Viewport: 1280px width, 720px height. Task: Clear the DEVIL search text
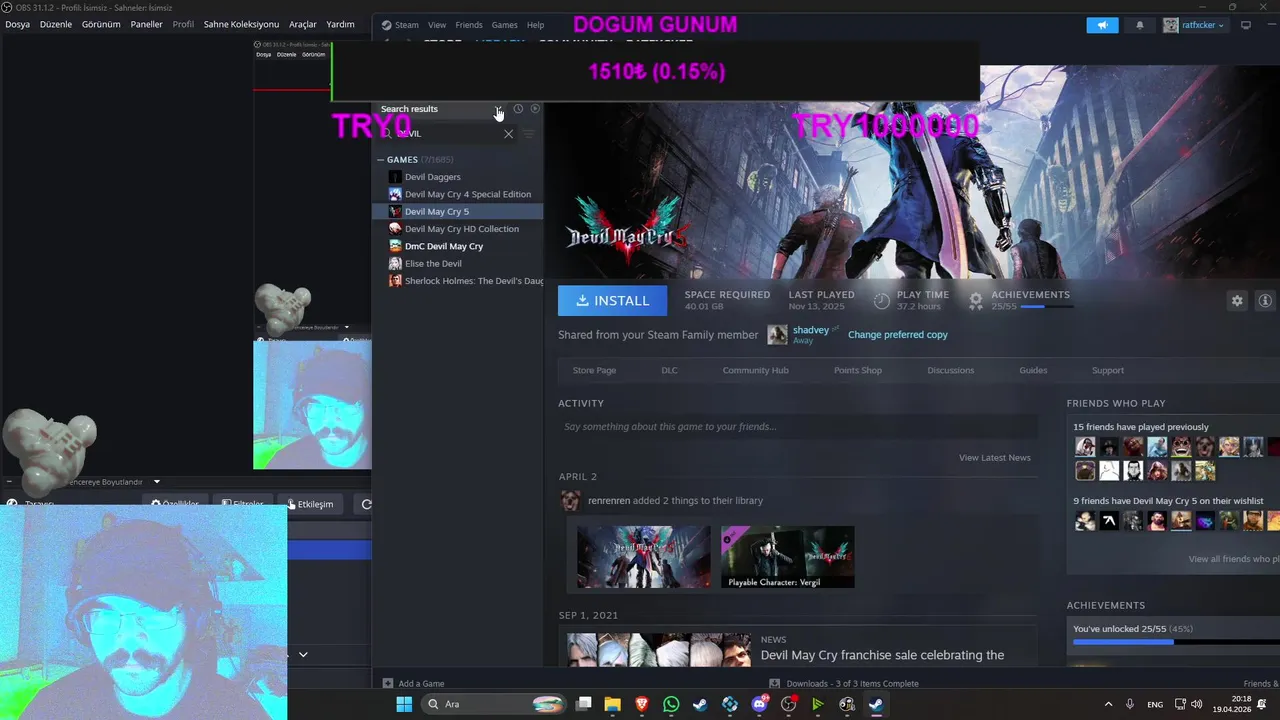(x=508, y=133)
